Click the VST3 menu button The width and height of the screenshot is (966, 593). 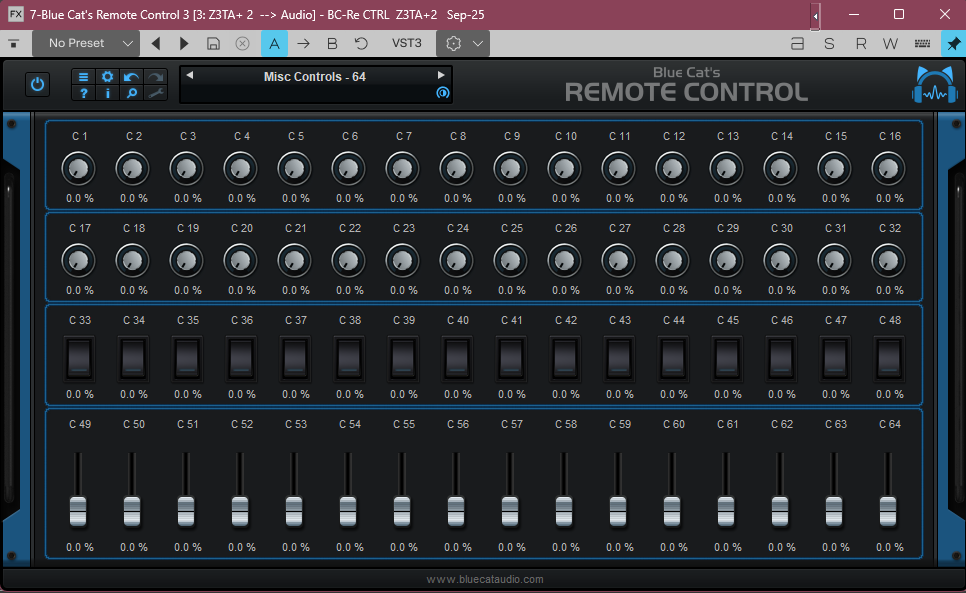coord(407,43)
